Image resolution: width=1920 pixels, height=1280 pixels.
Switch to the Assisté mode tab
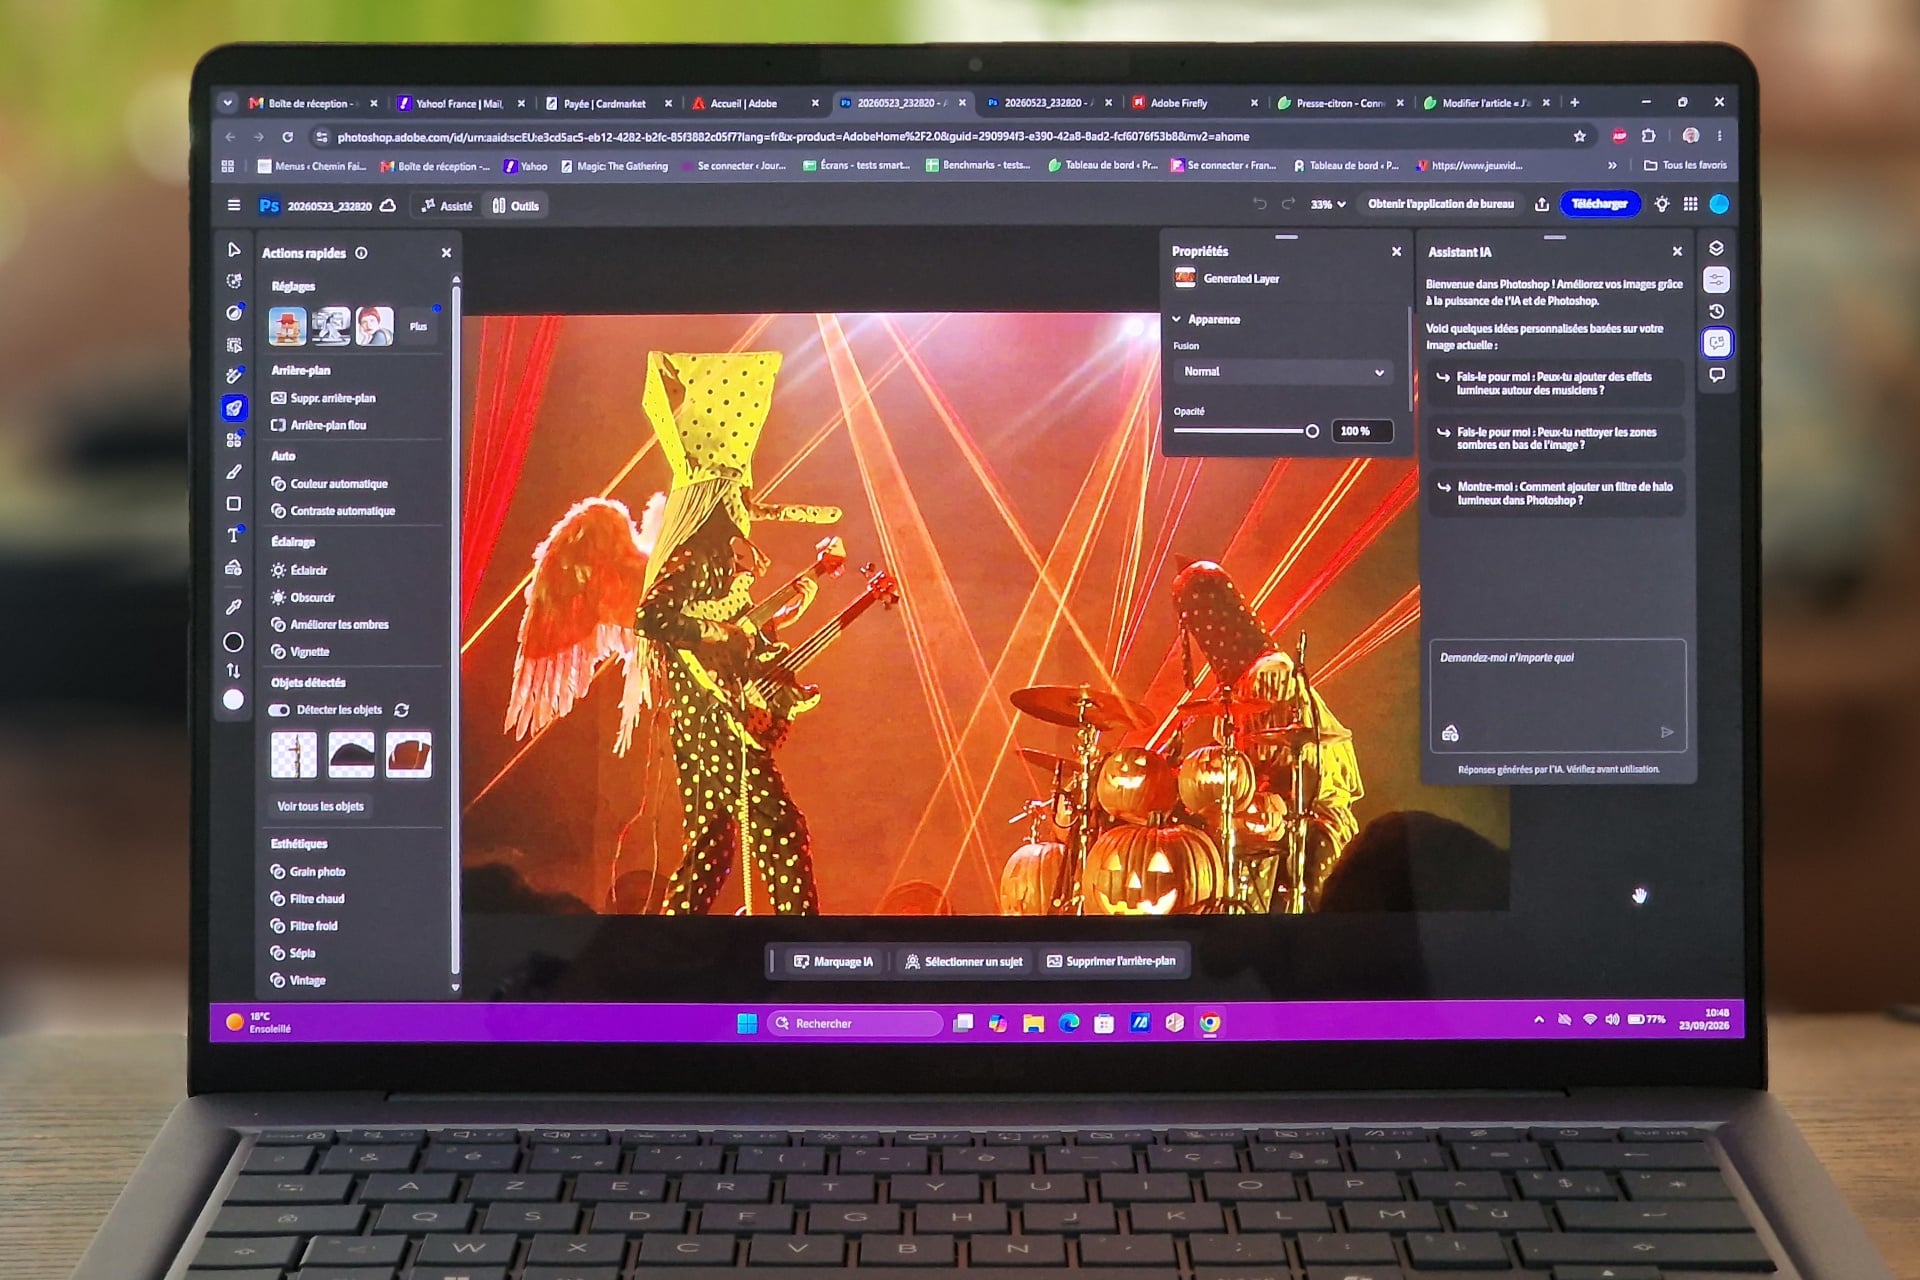coord(446,206)
